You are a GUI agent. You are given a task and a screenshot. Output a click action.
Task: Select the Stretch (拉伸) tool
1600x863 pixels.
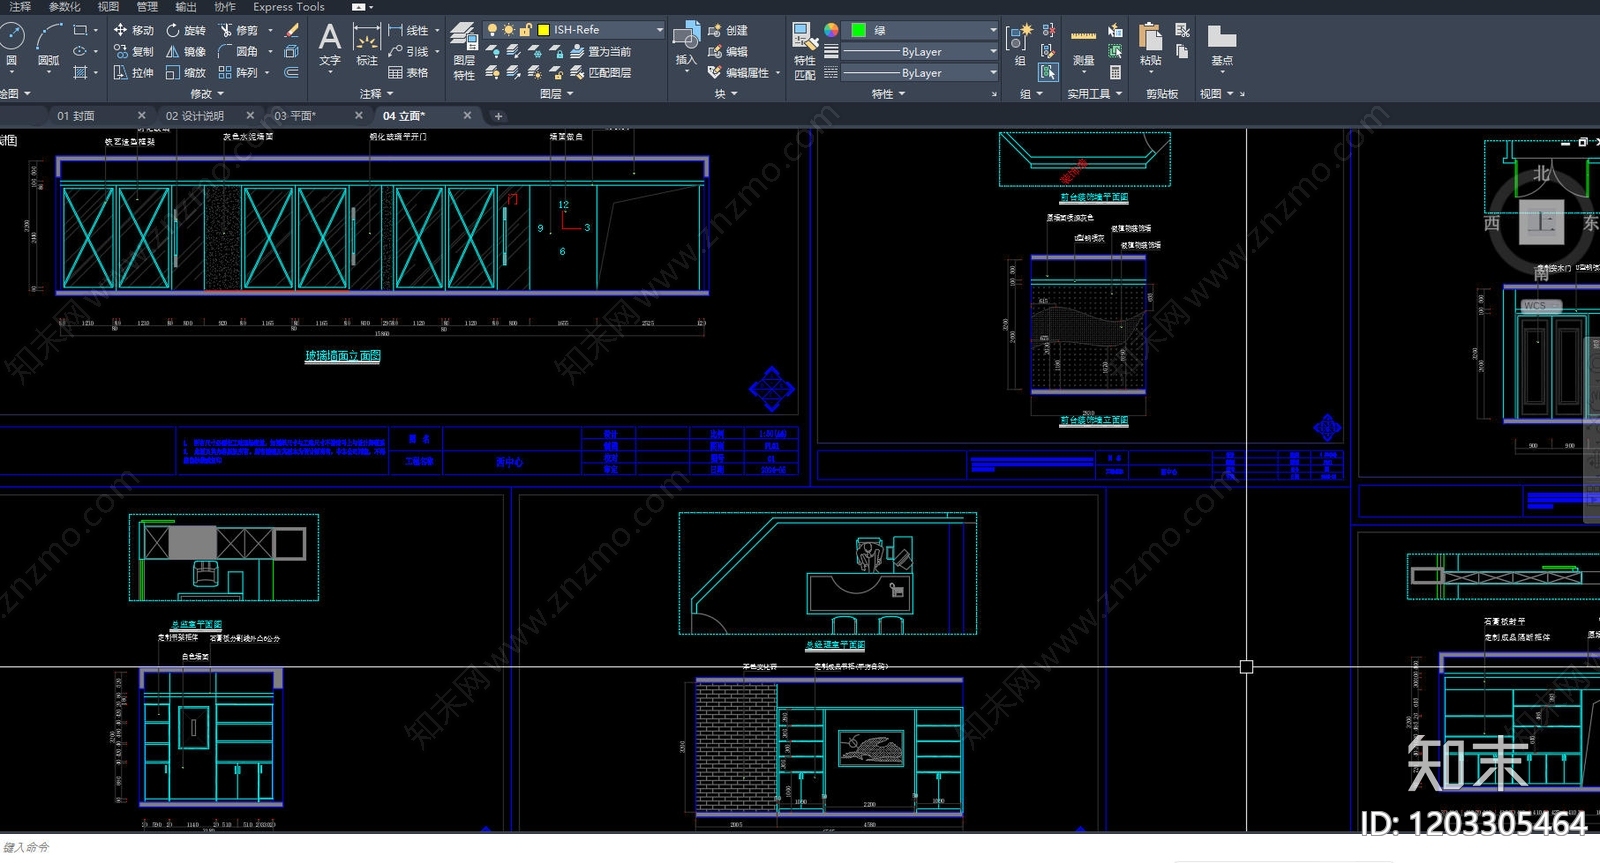tap(133, 72)
